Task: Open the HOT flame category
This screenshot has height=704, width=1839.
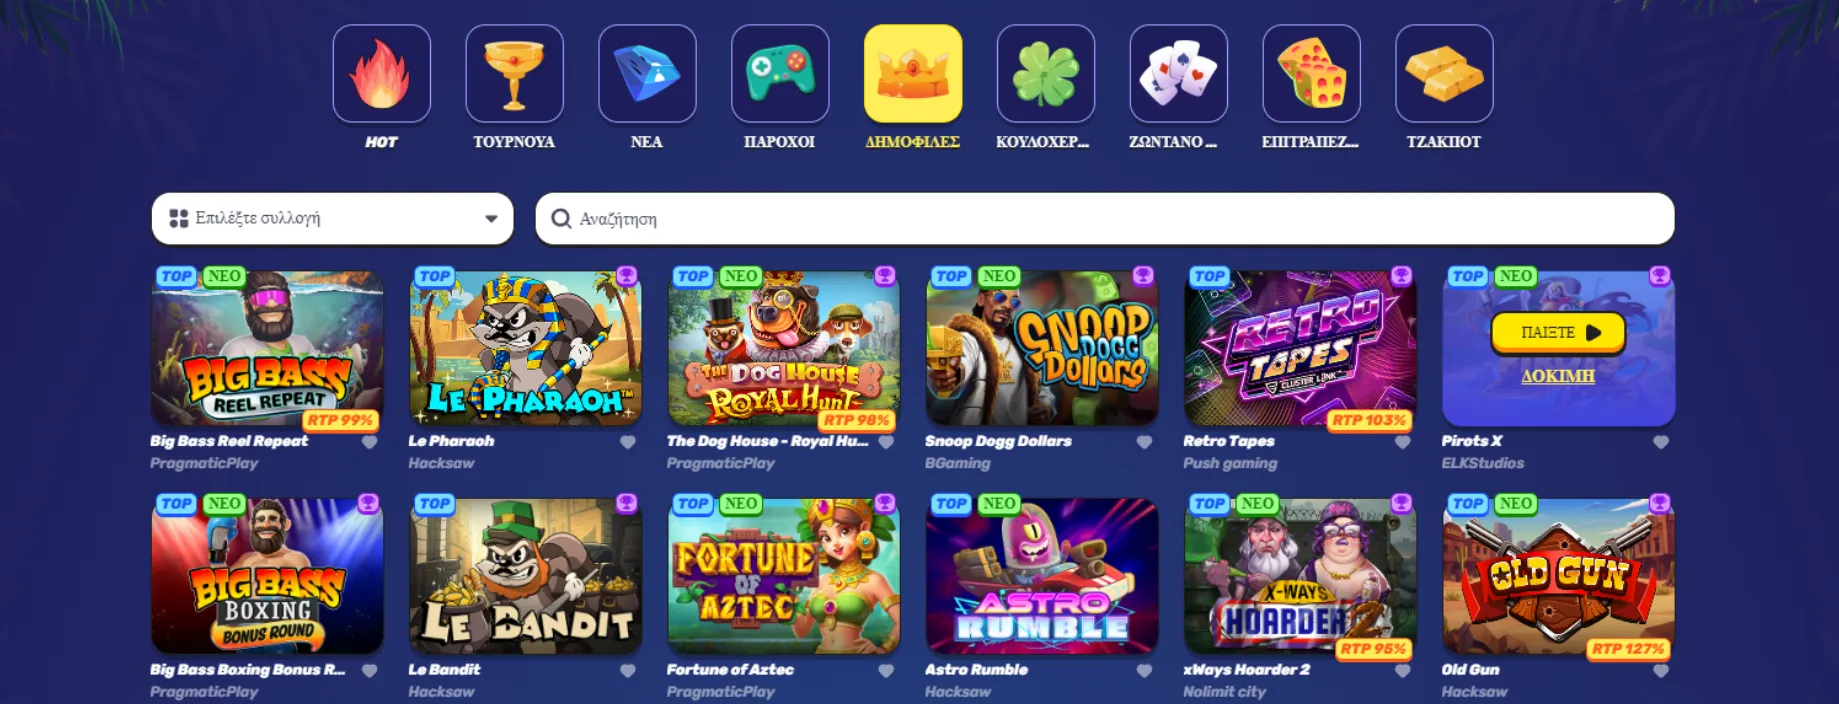Action: [381, 74]
